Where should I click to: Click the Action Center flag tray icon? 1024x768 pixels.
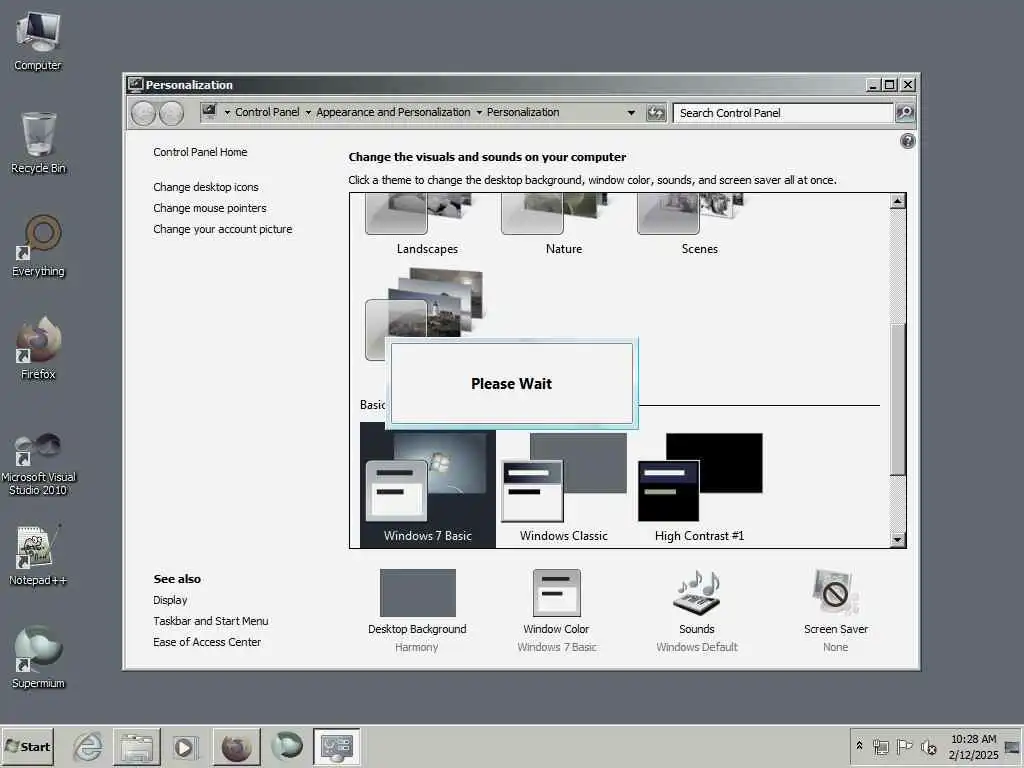tap(904, 746)
